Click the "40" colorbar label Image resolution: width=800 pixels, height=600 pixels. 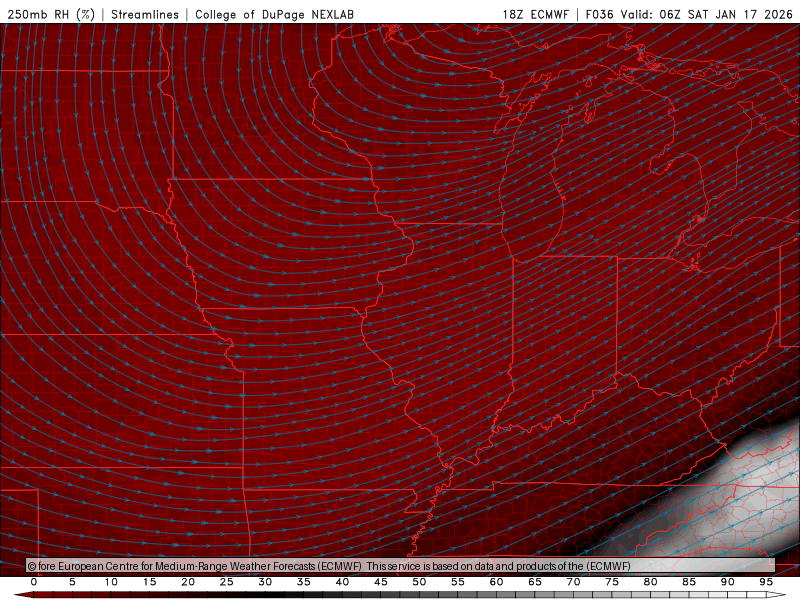point(342,582)
